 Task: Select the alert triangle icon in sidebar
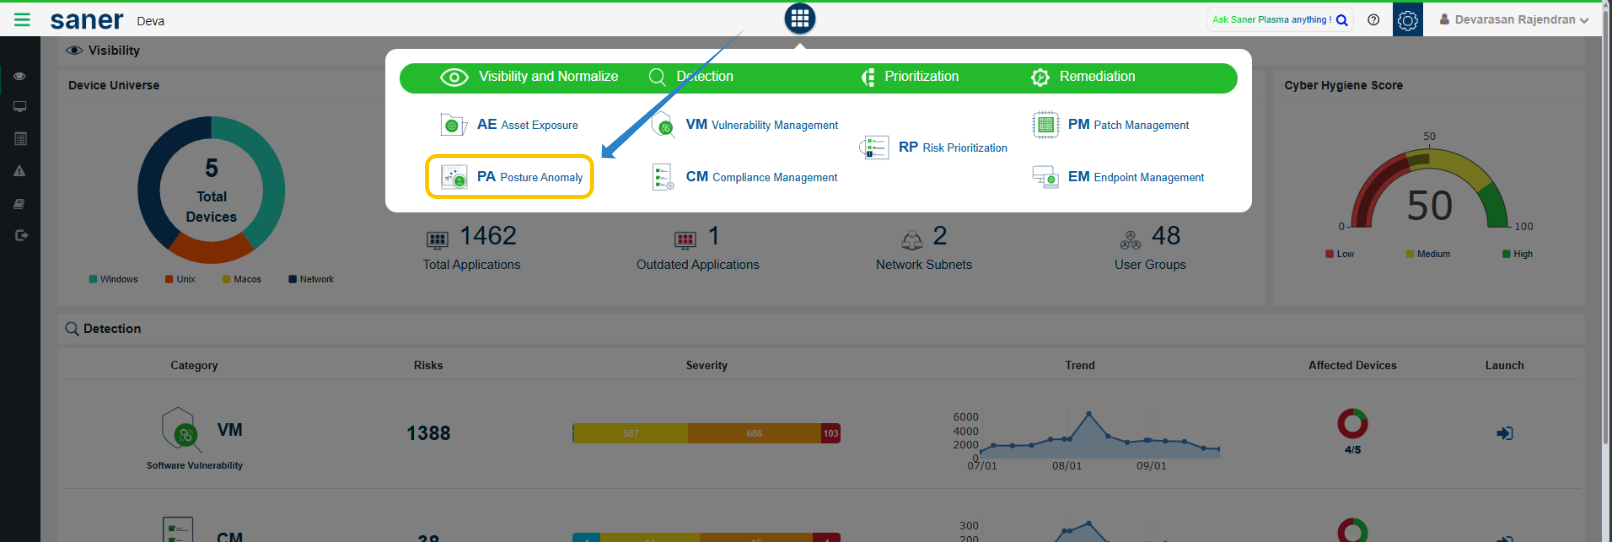pyautogui.click(x=19, y=171)
